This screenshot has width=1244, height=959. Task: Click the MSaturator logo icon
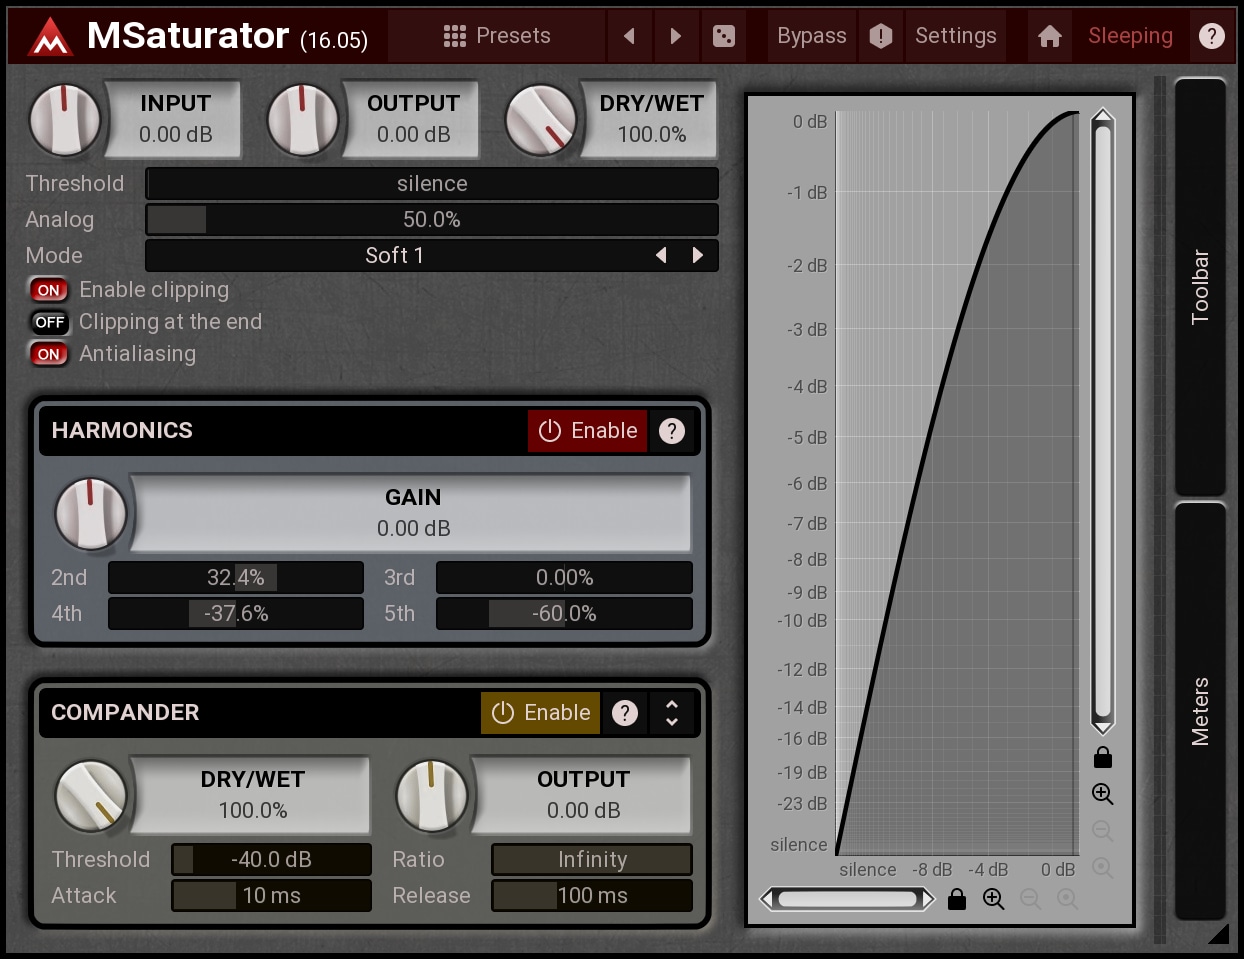tap(50, 37)
